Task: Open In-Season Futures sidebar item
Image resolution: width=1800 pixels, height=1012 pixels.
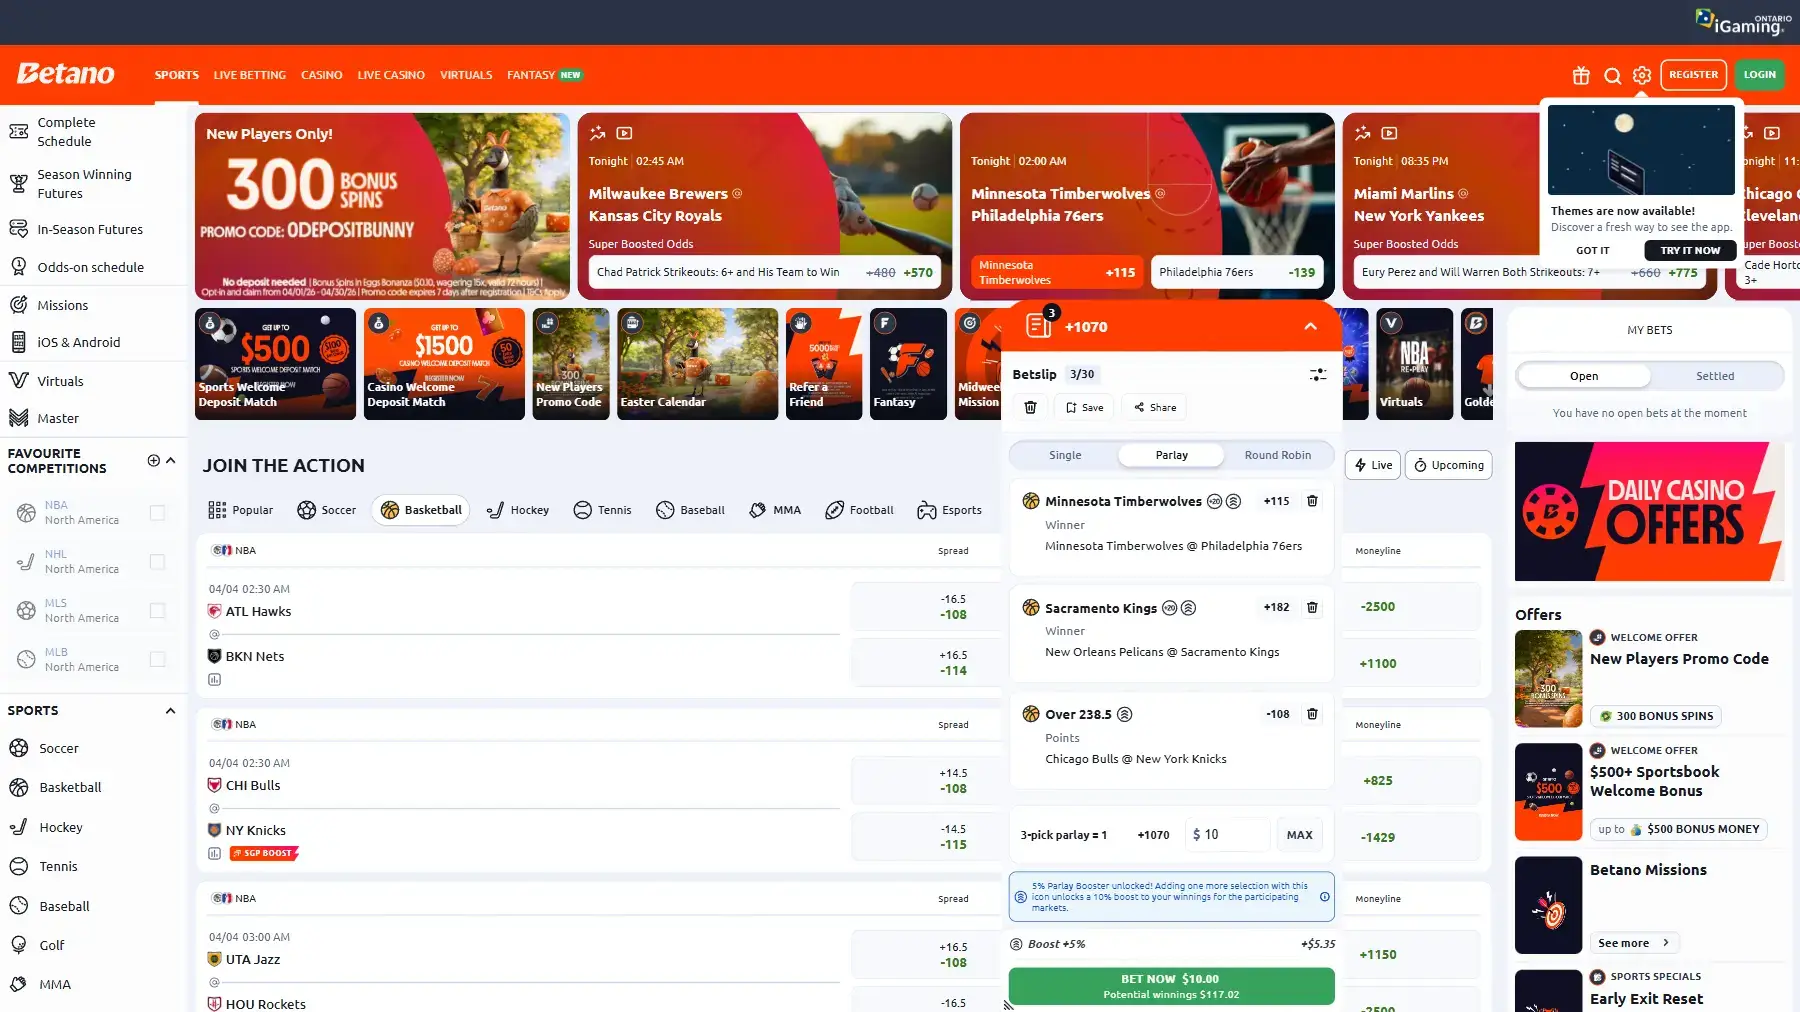Action: click(94, 229)
